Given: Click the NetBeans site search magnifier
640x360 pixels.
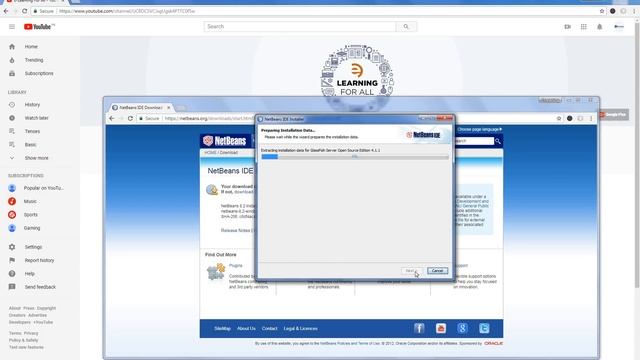Looking at the screenshot, I should [x=498, y=141].
